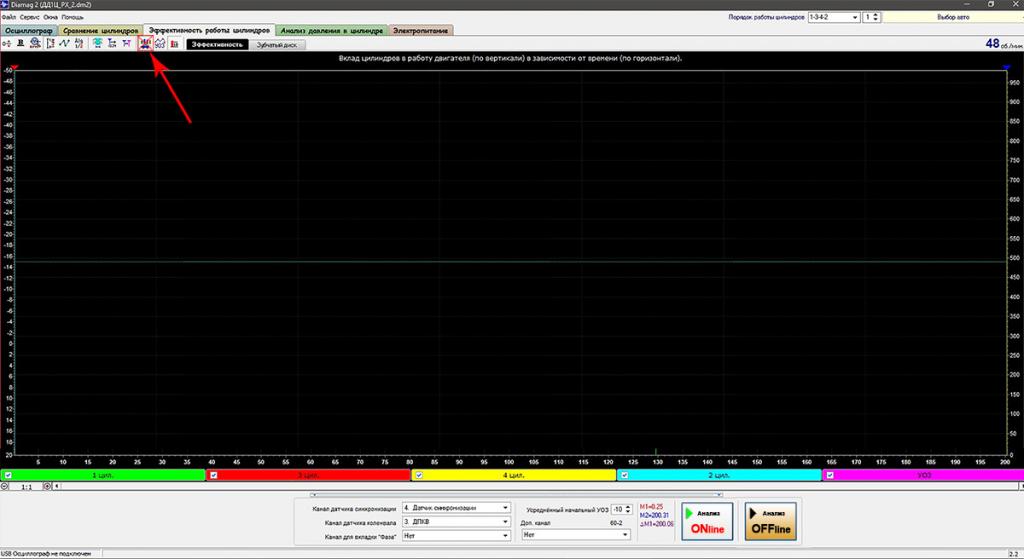The image size is (1024, 559).
Task: Click the 60-2 disc type text
Action: [x=616, y=523]
